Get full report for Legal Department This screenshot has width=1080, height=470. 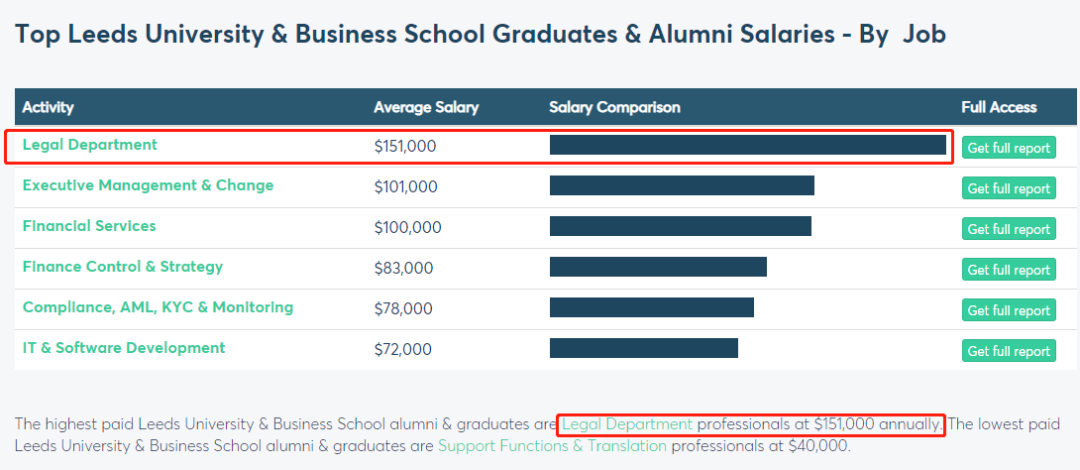pyautogui.click(x=1008, y=148)
